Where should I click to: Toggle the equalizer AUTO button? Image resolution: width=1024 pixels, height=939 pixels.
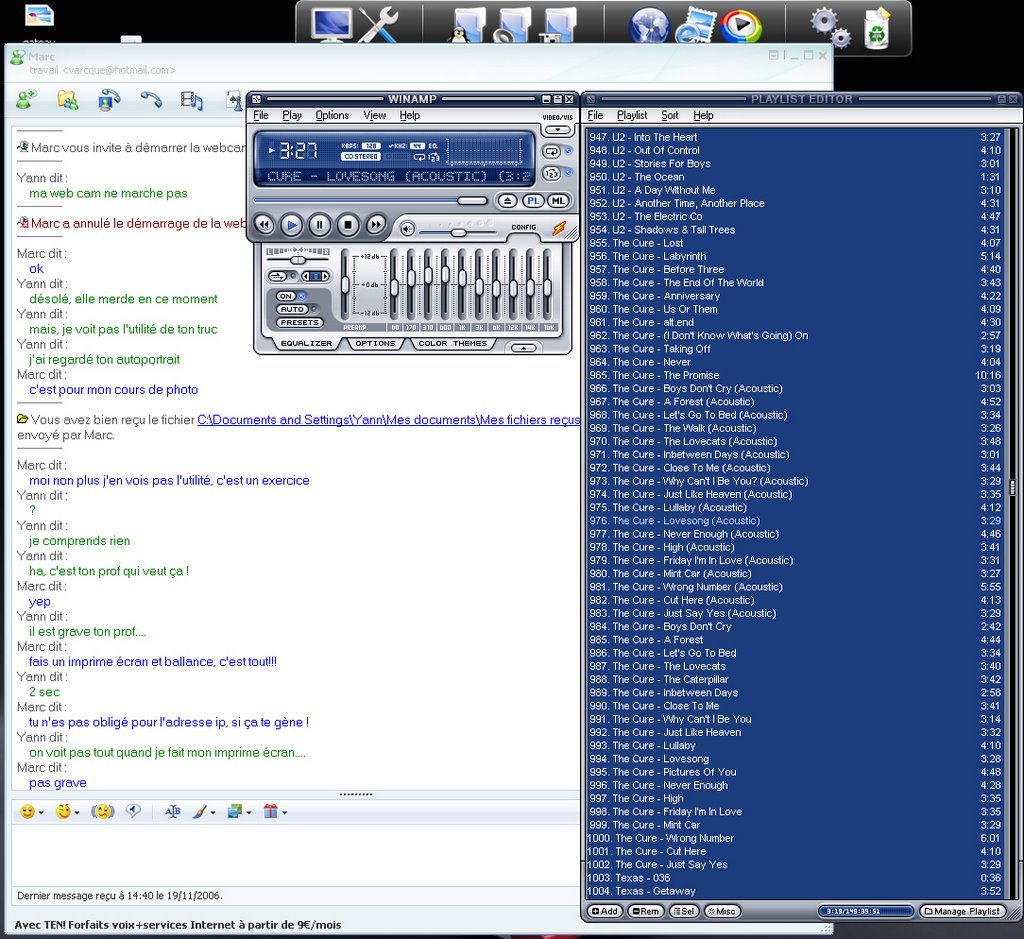(291, 310)
